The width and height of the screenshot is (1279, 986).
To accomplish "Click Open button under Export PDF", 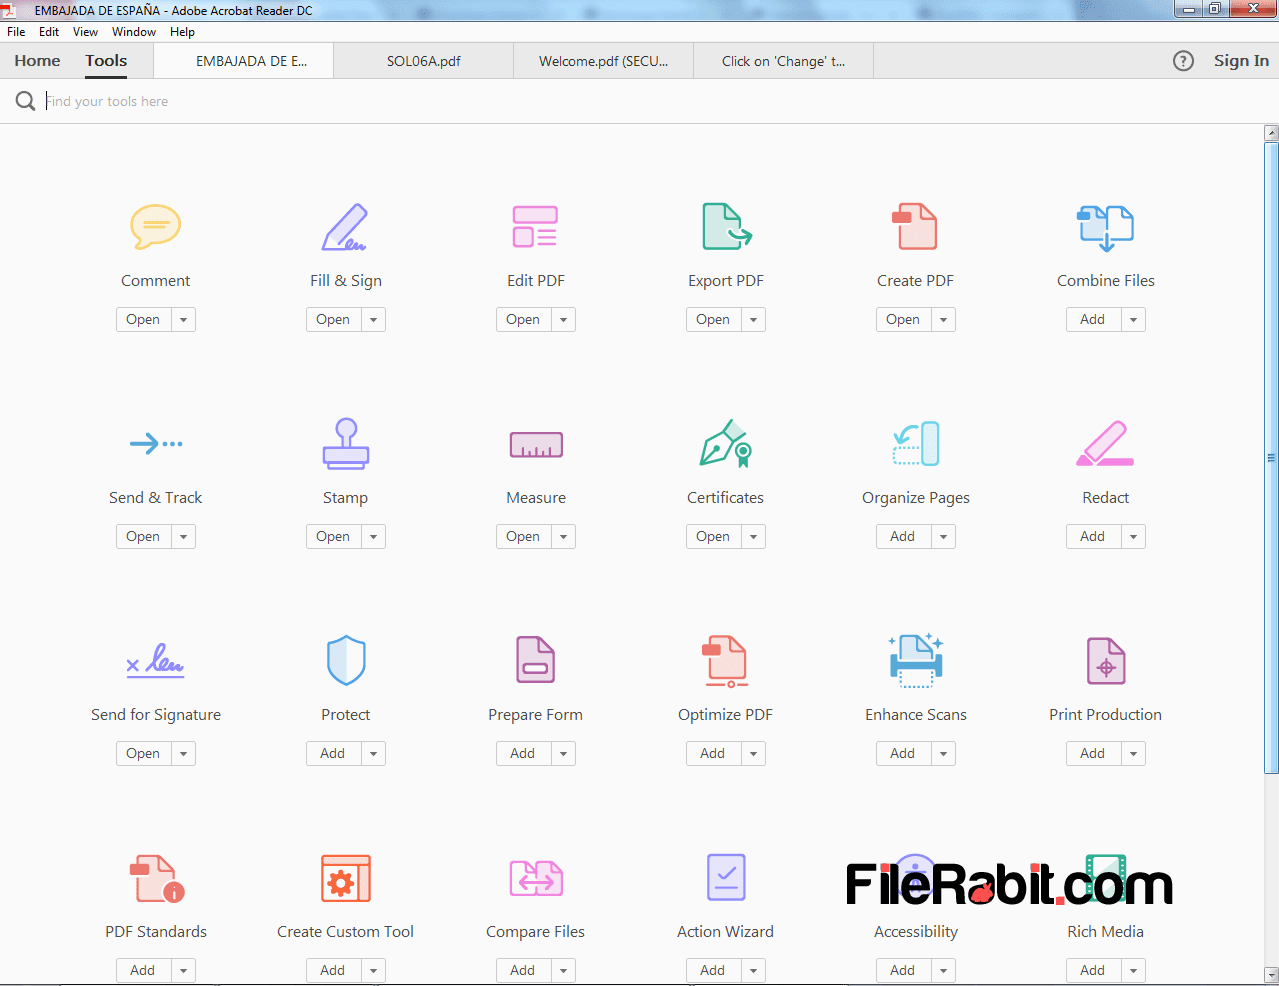I will coord(713,320).
